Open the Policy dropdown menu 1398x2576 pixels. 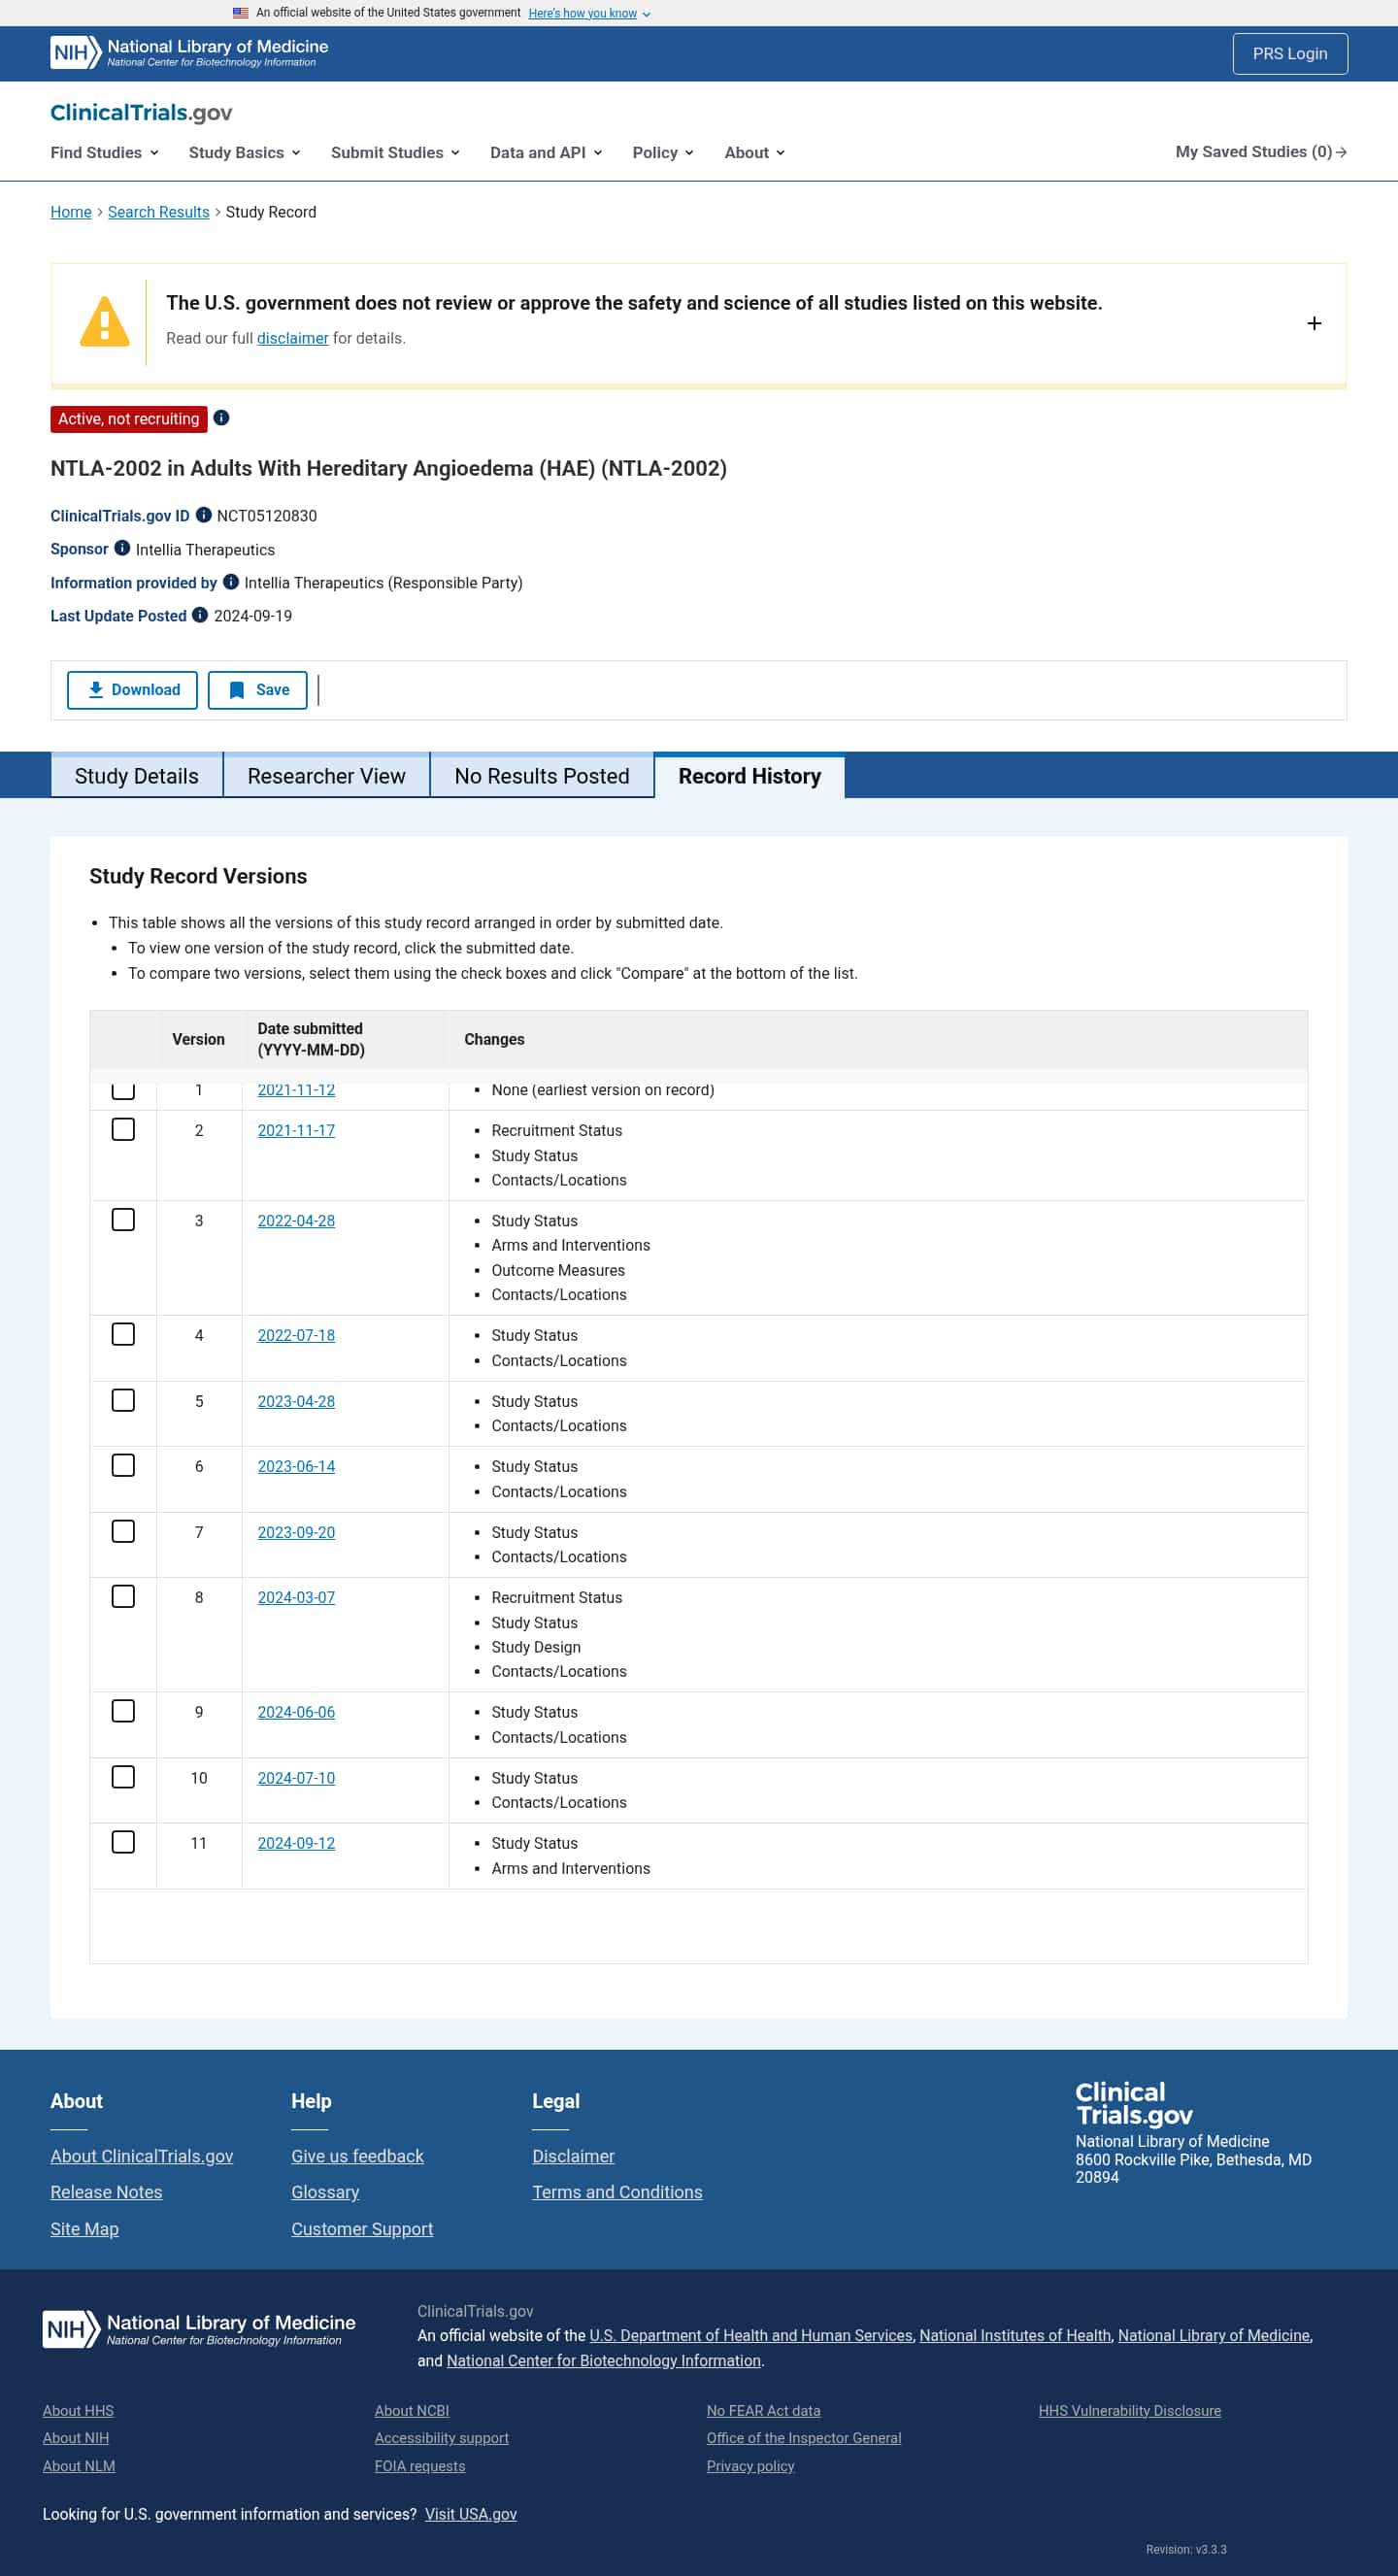[662, 152]
